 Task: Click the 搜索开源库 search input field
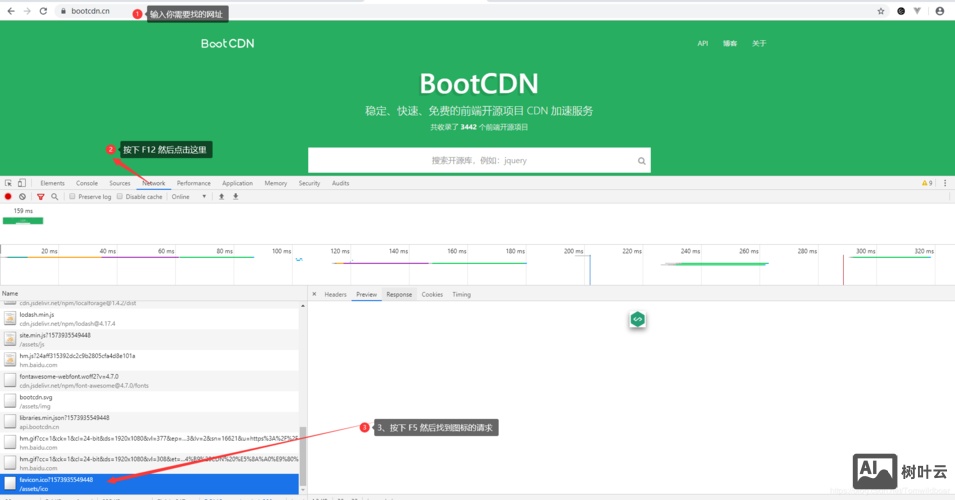coord(479,160)
